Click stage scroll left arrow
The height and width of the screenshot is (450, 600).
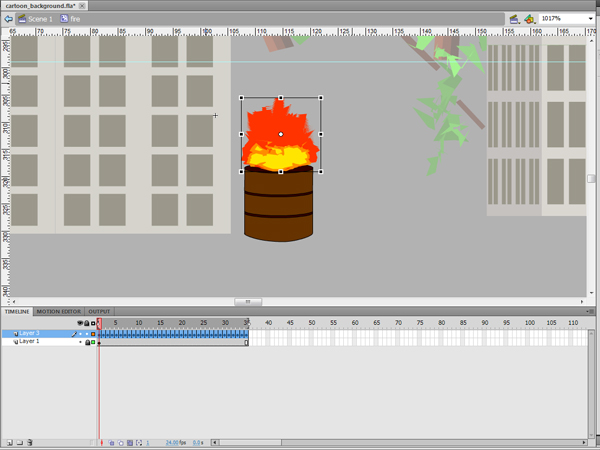[x=14, y=302]
